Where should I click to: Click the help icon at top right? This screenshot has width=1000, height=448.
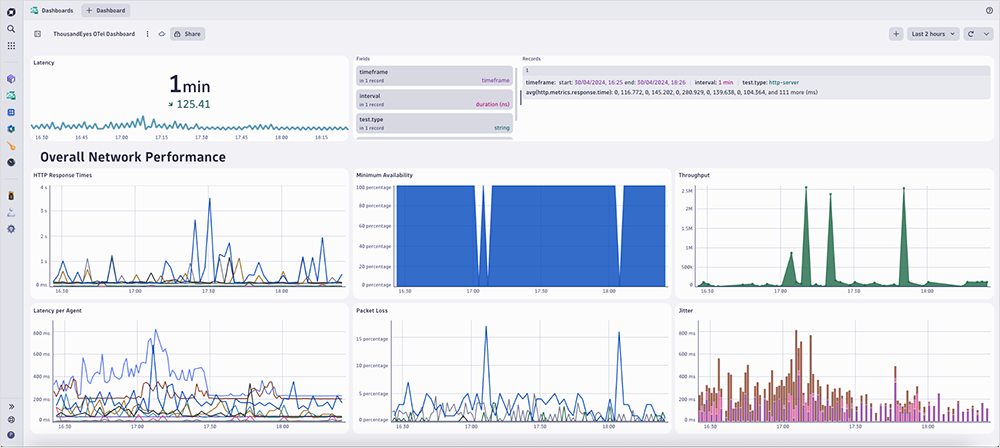coord(989,10)
